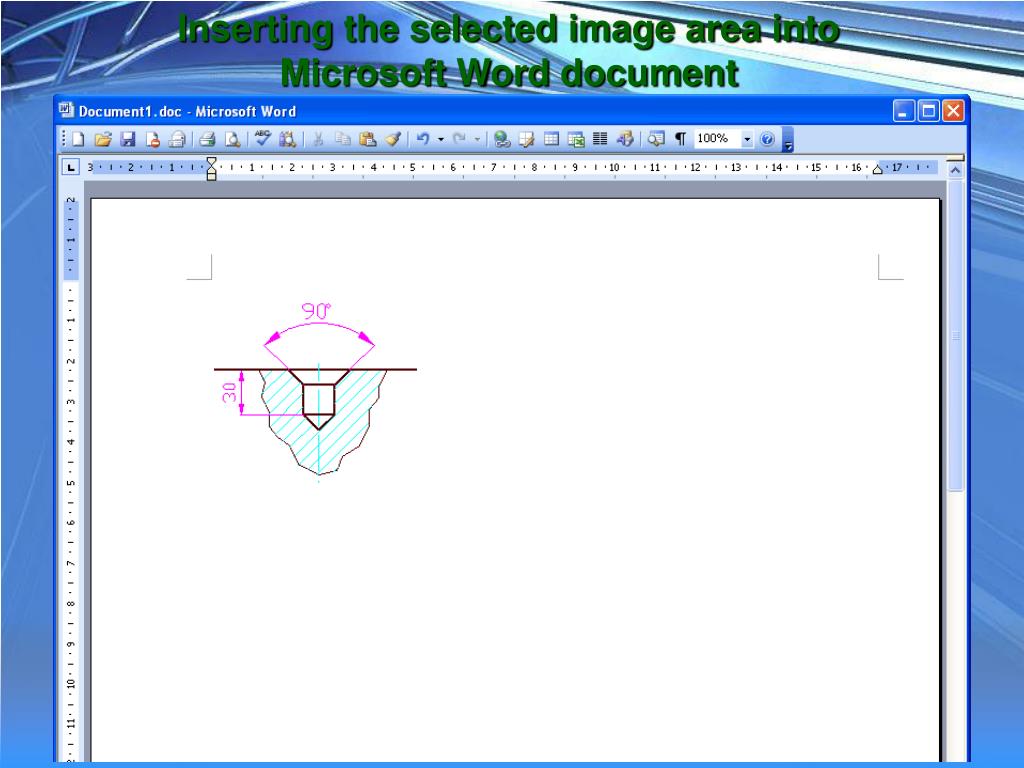Open Print Preview
Screen dimensions: 1024x768
[232, 139]
